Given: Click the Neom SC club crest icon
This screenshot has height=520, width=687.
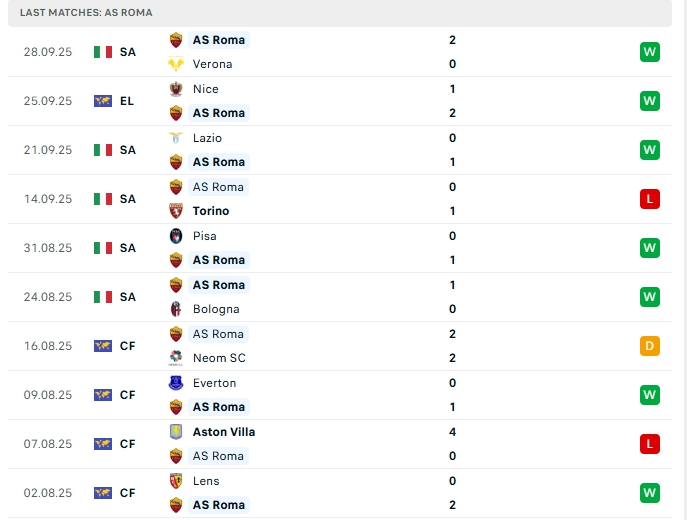Looking at the screenshot, I should pos(177,358).
